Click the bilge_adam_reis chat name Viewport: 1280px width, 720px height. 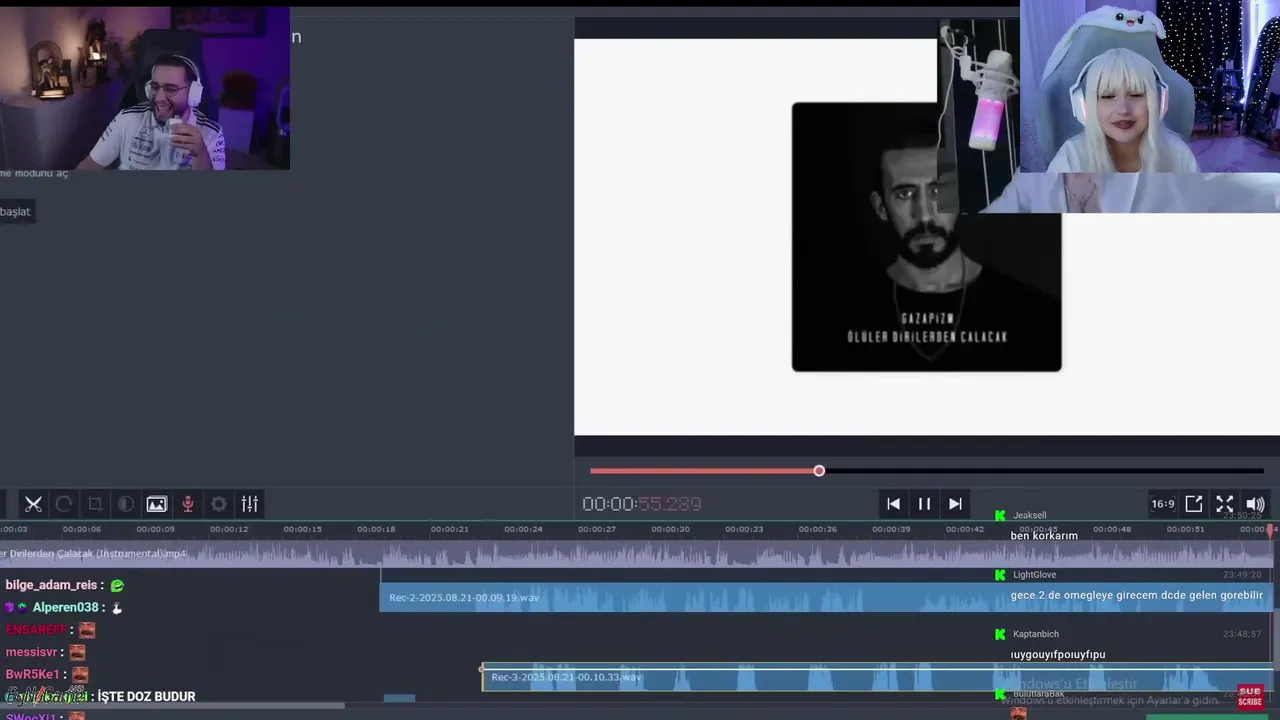point(51,585)
